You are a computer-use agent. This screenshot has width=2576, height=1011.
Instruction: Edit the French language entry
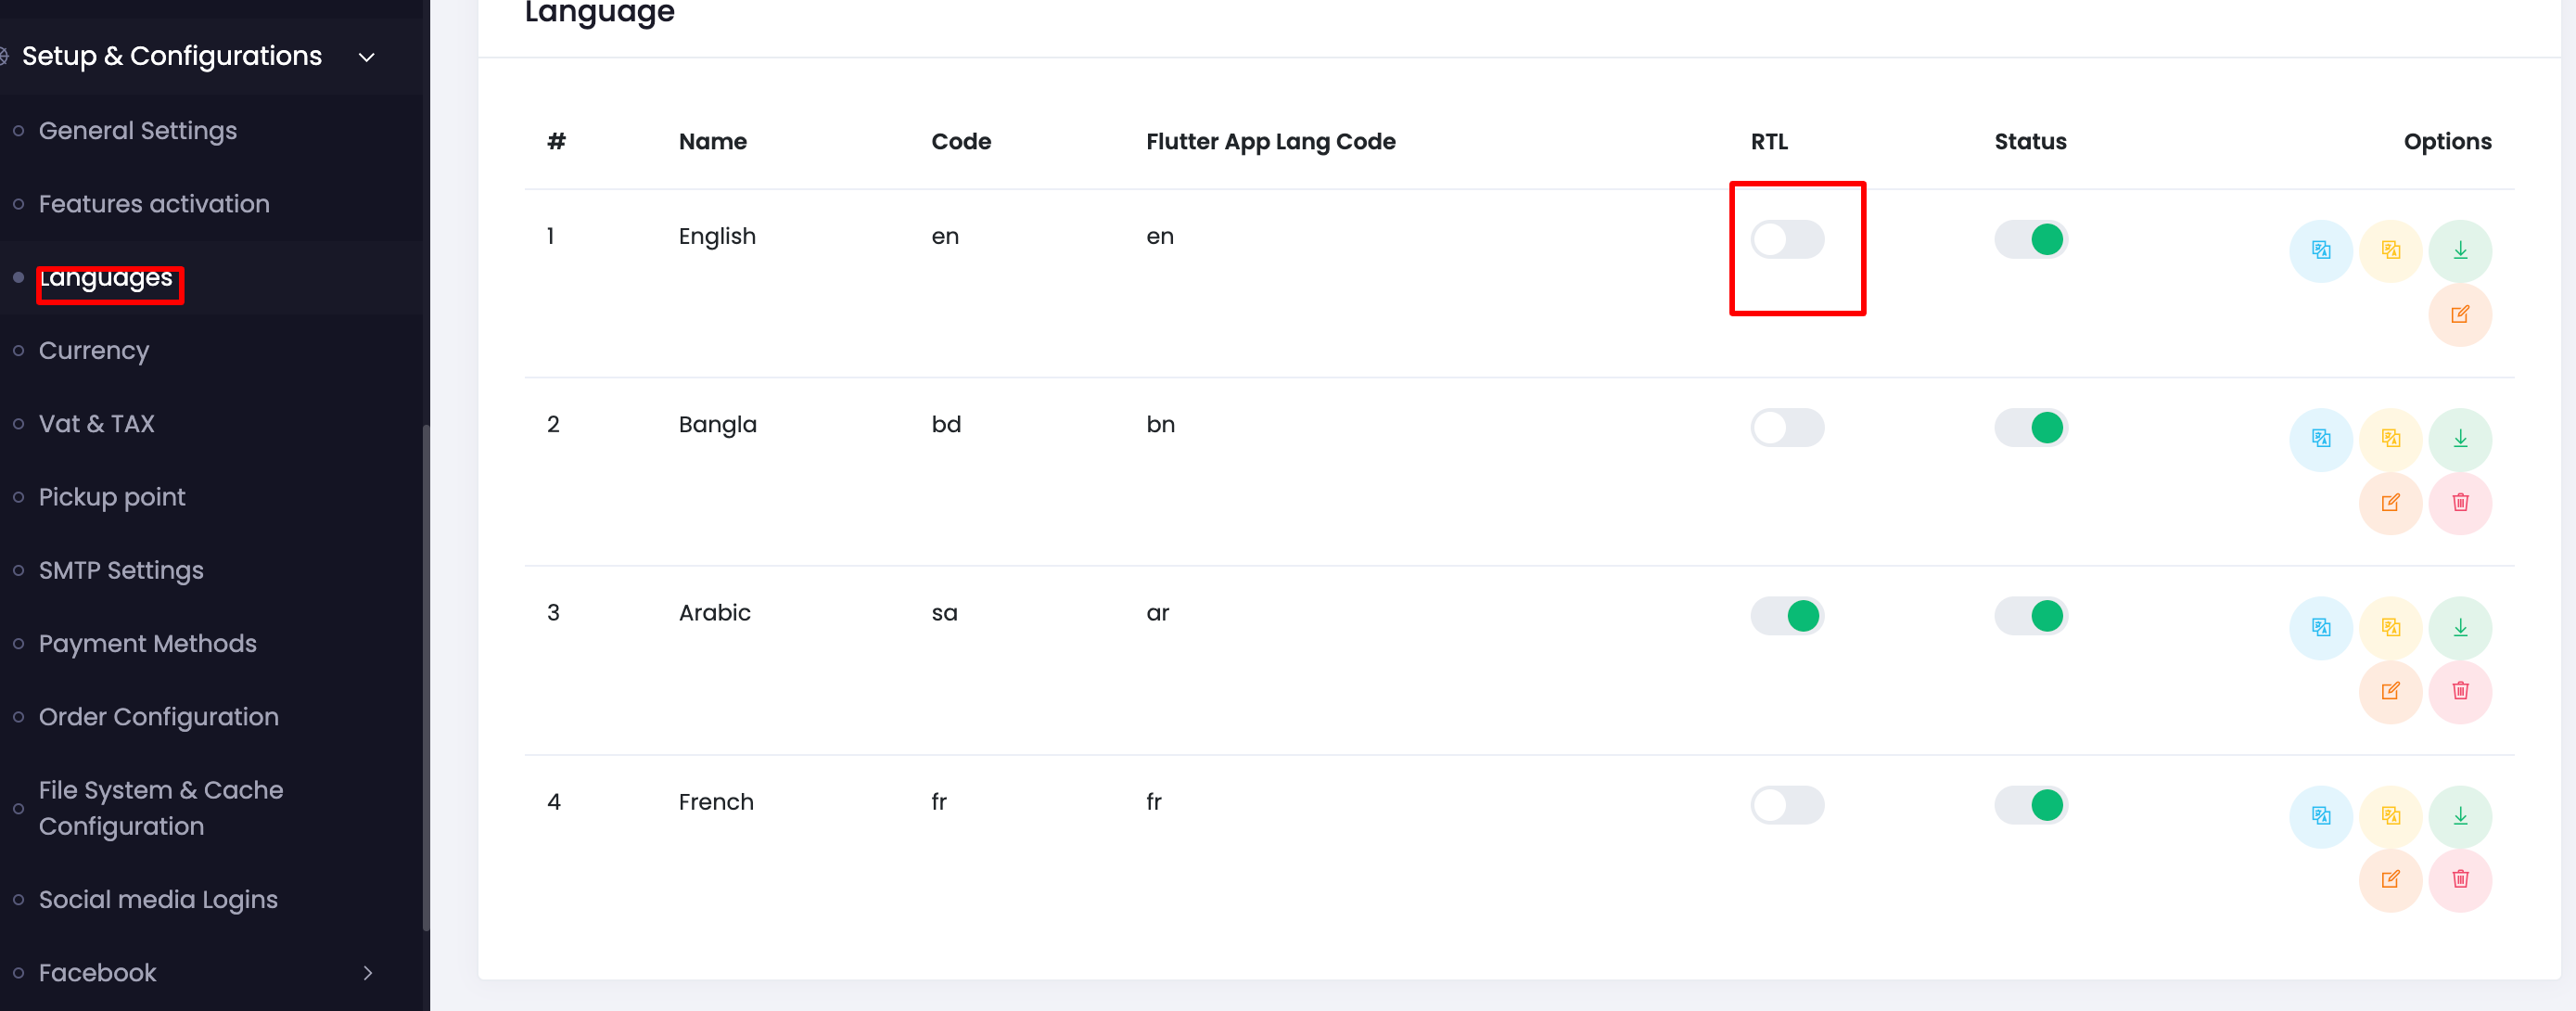pos(2390,879)
